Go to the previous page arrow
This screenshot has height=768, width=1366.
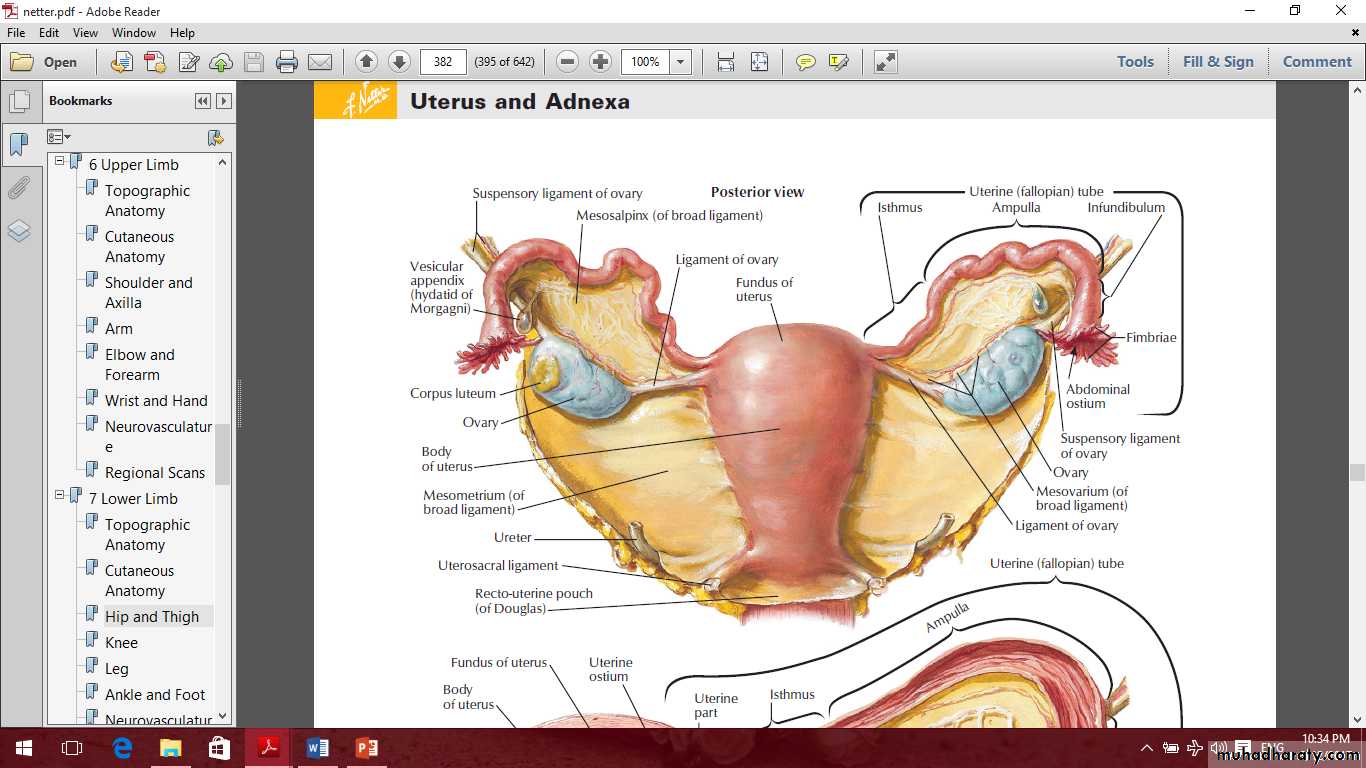click(366, 62)
